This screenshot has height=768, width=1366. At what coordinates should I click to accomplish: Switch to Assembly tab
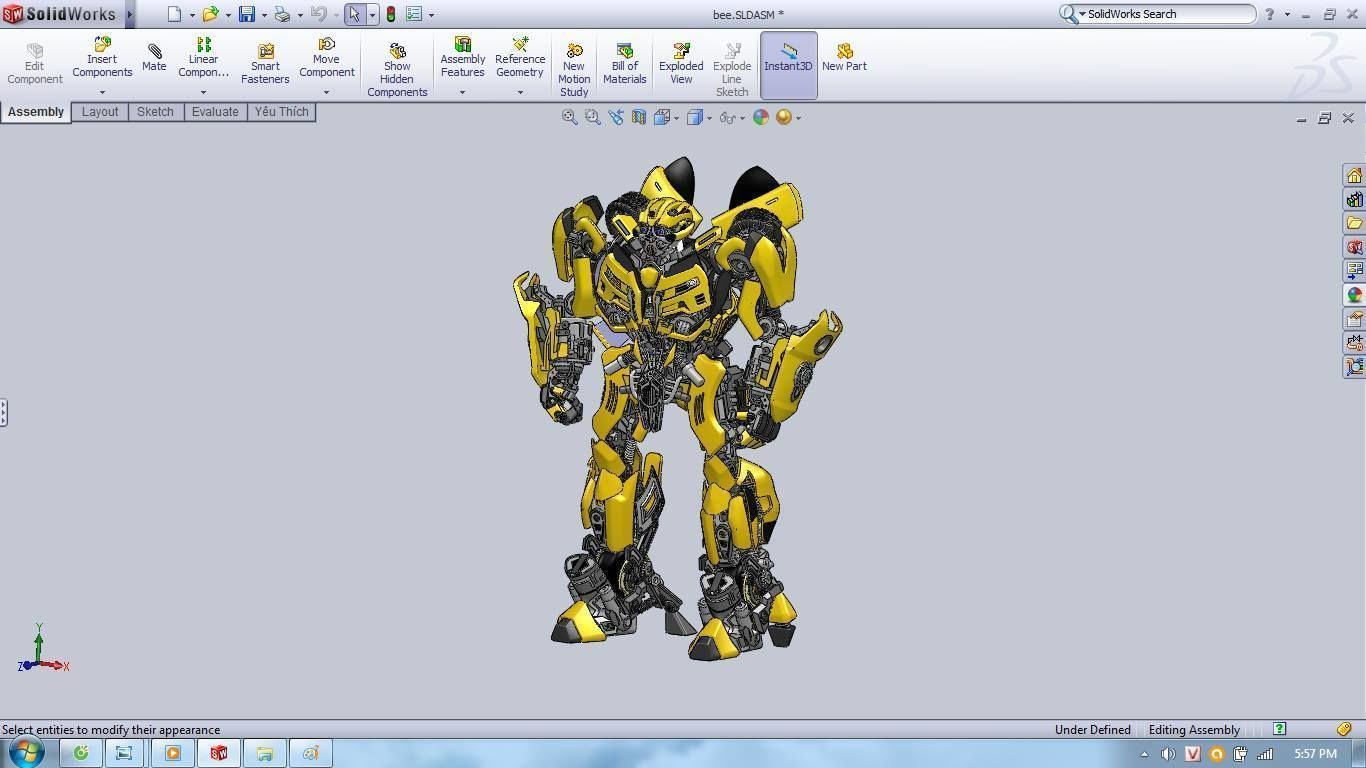pos(36,112)
